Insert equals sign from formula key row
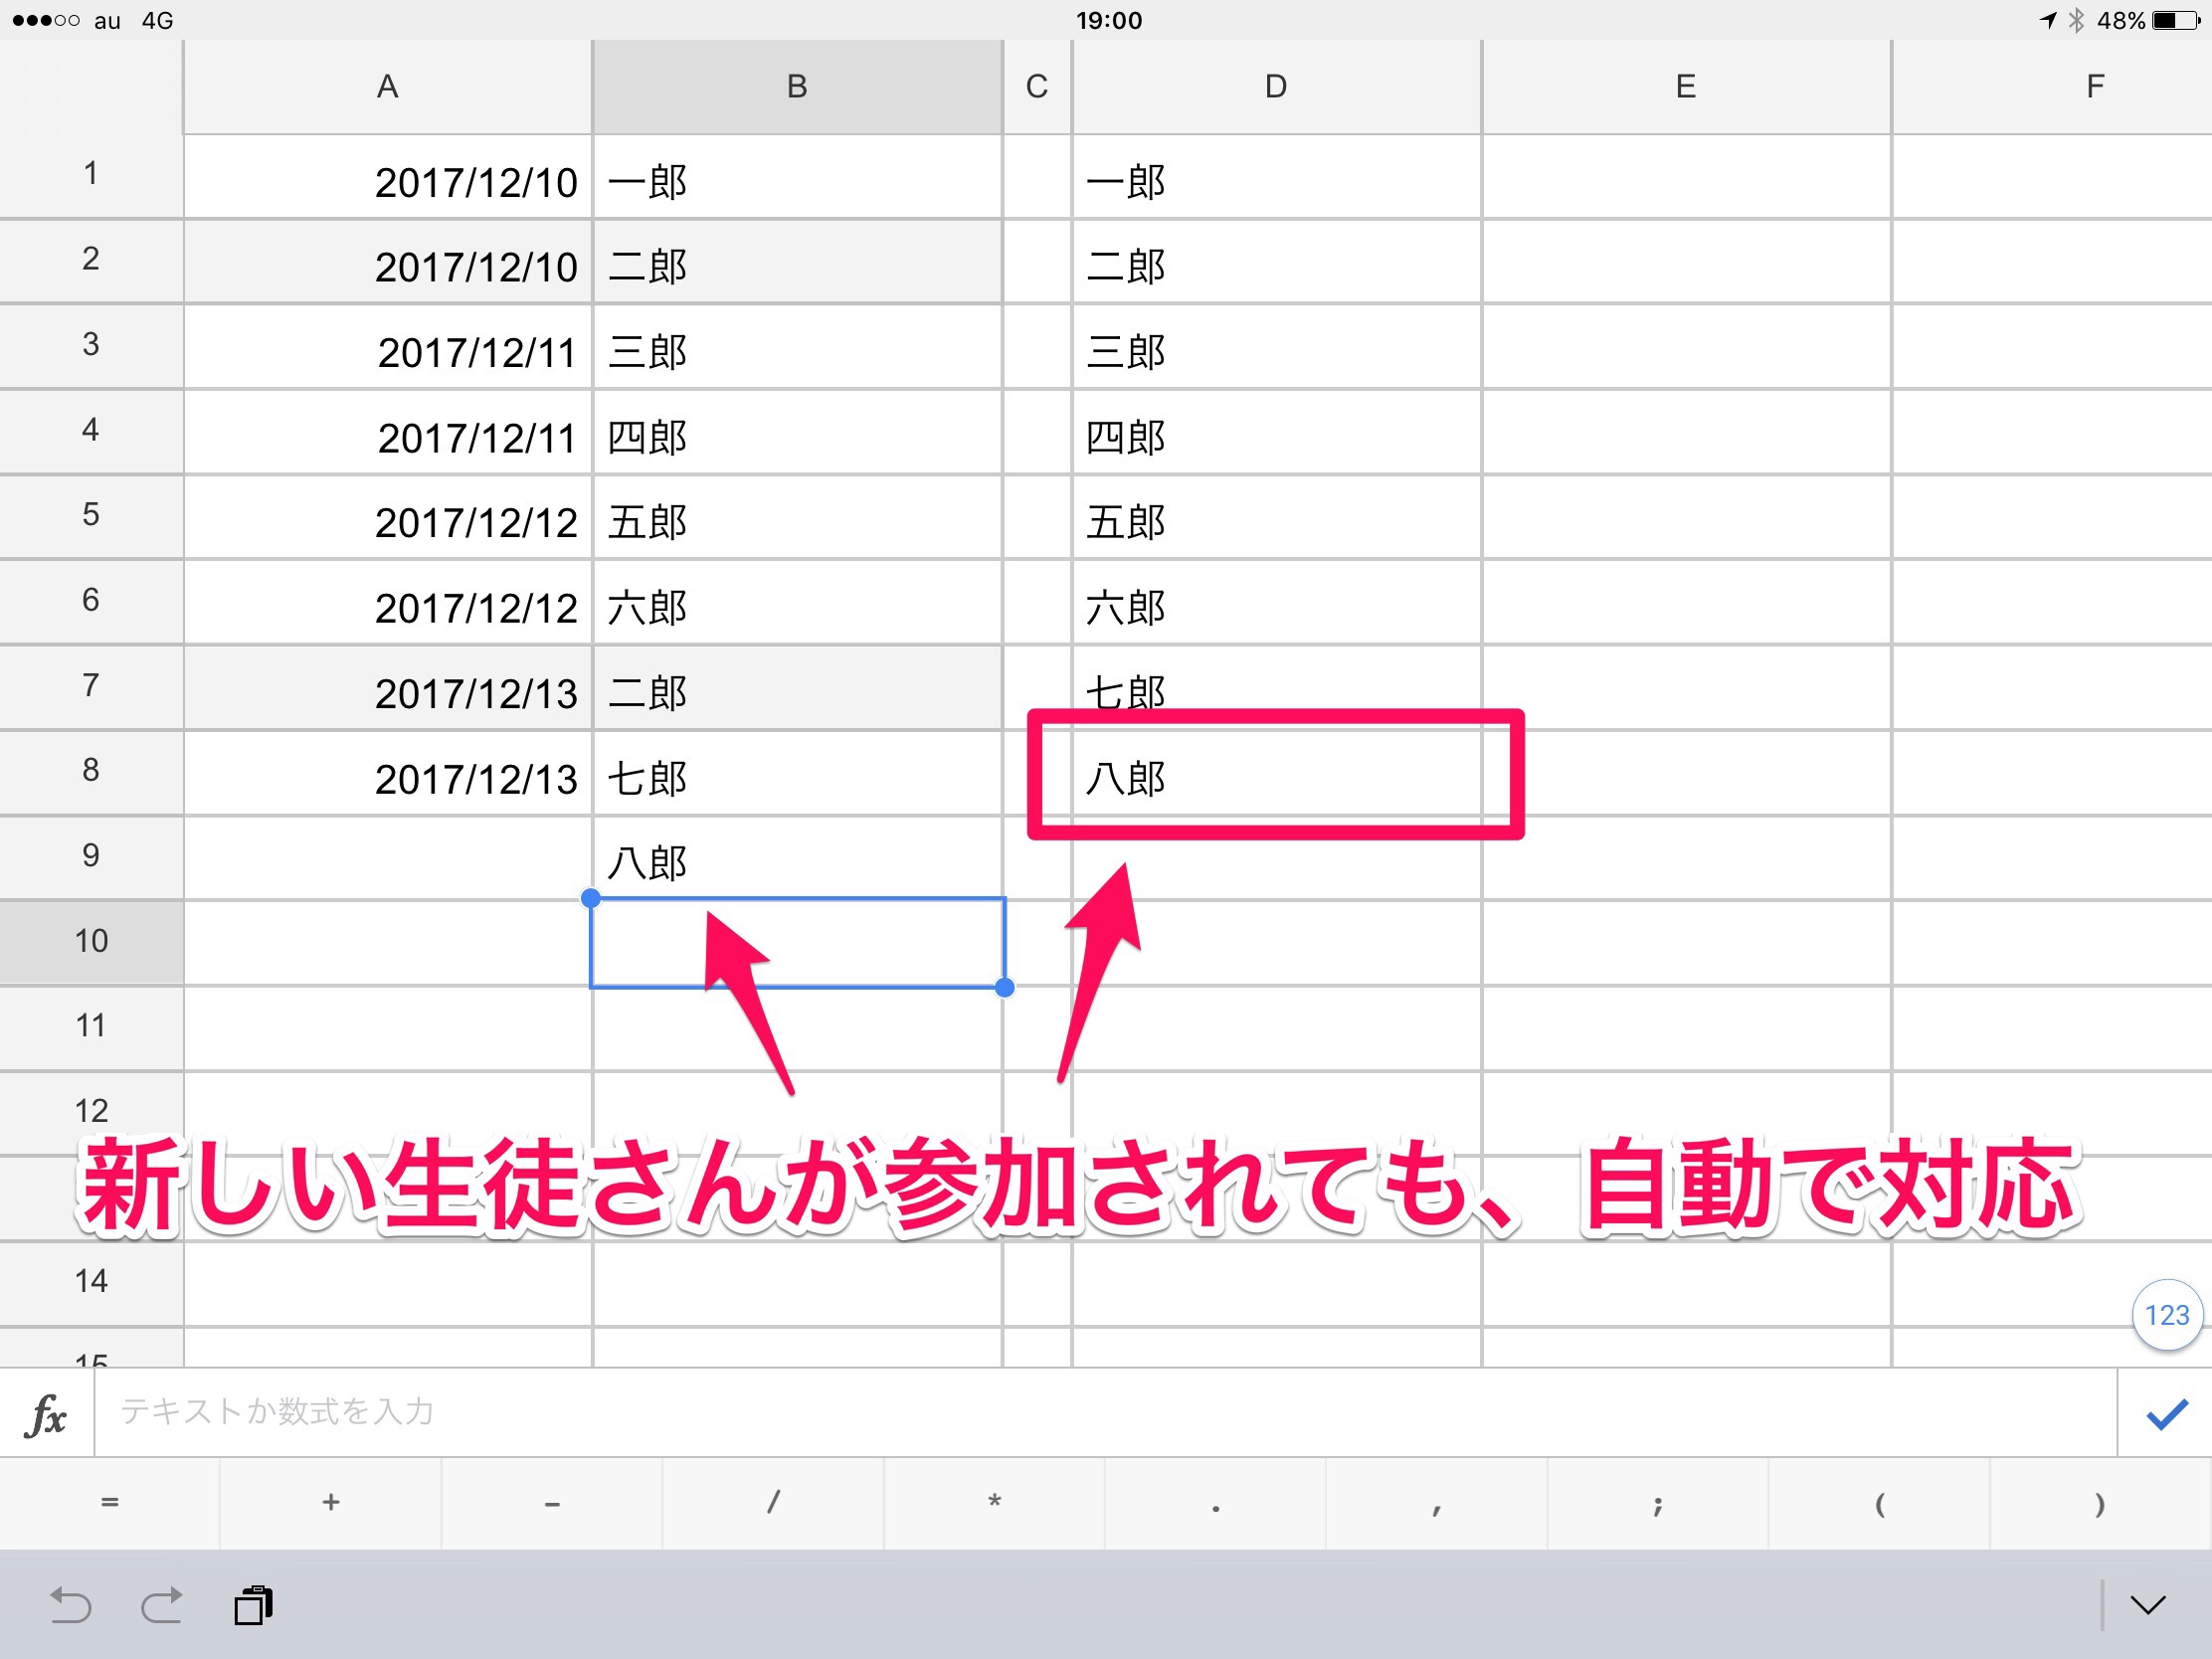This screenshot has height=1659, width=2212. click(x=110, y=1503)
